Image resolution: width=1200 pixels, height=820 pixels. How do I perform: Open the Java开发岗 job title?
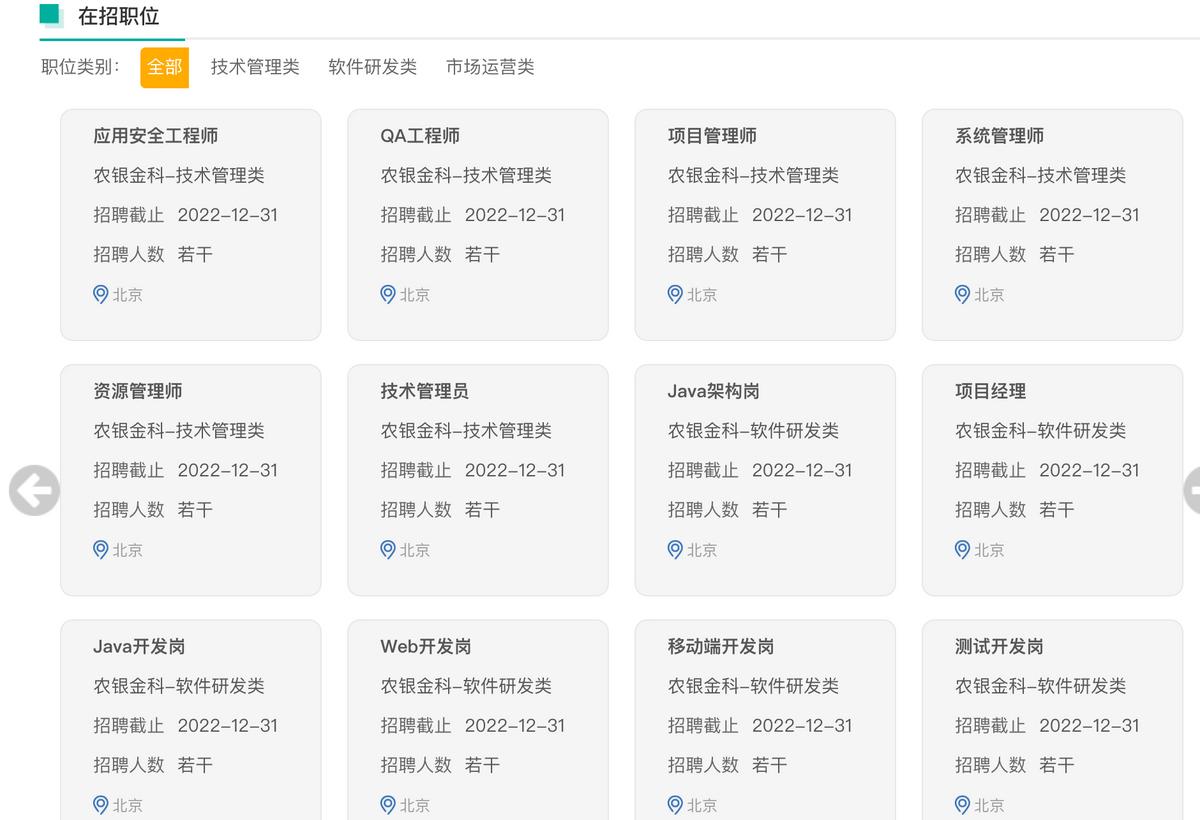(x=139, y=646)
